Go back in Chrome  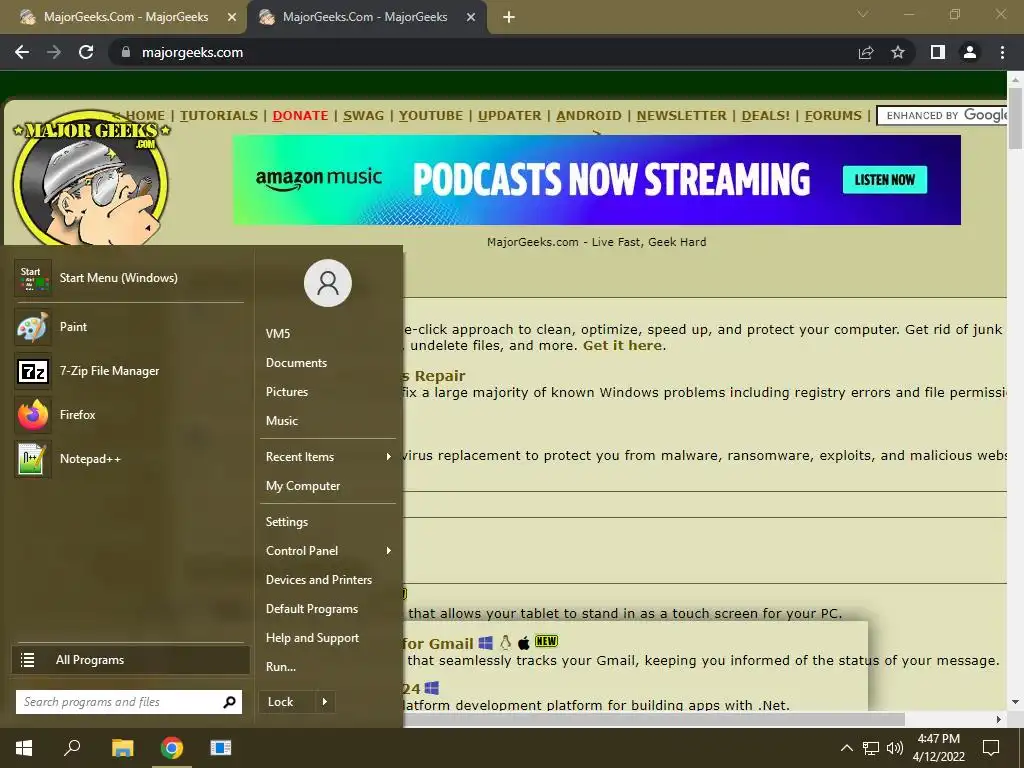click(x=22, y=52)
